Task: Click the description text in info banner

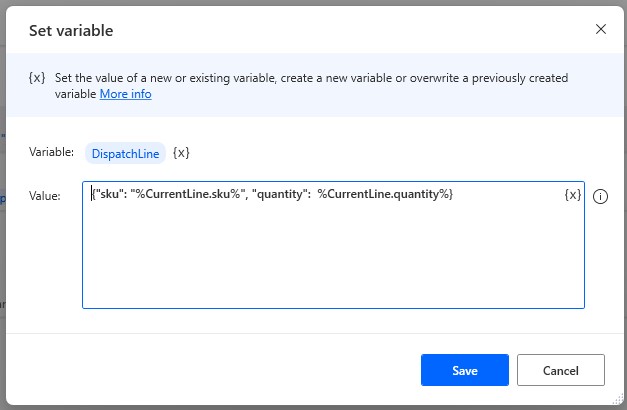Action: click(300, 78)
